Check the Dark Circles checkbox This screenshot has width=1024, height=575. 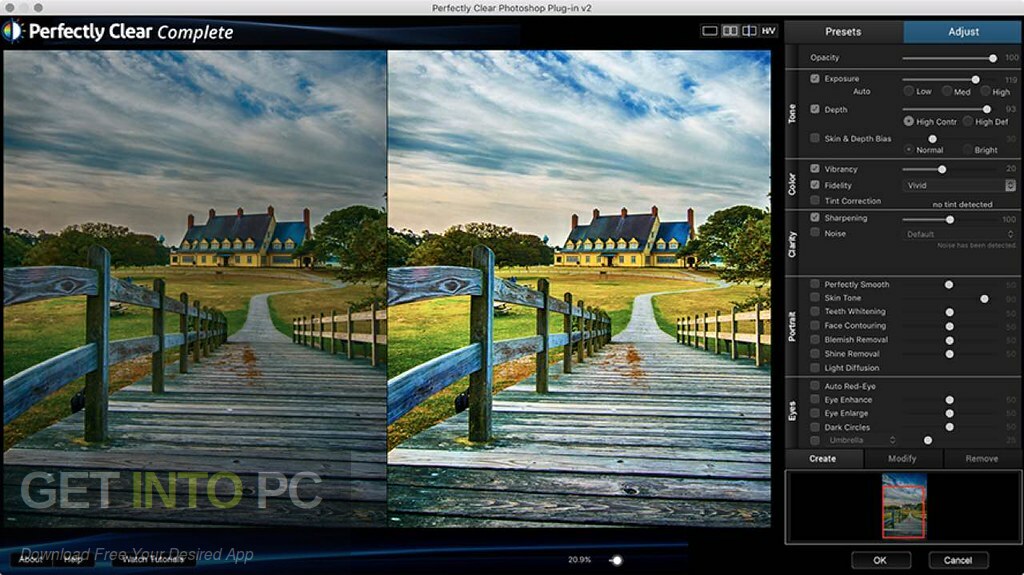point(815,427)
